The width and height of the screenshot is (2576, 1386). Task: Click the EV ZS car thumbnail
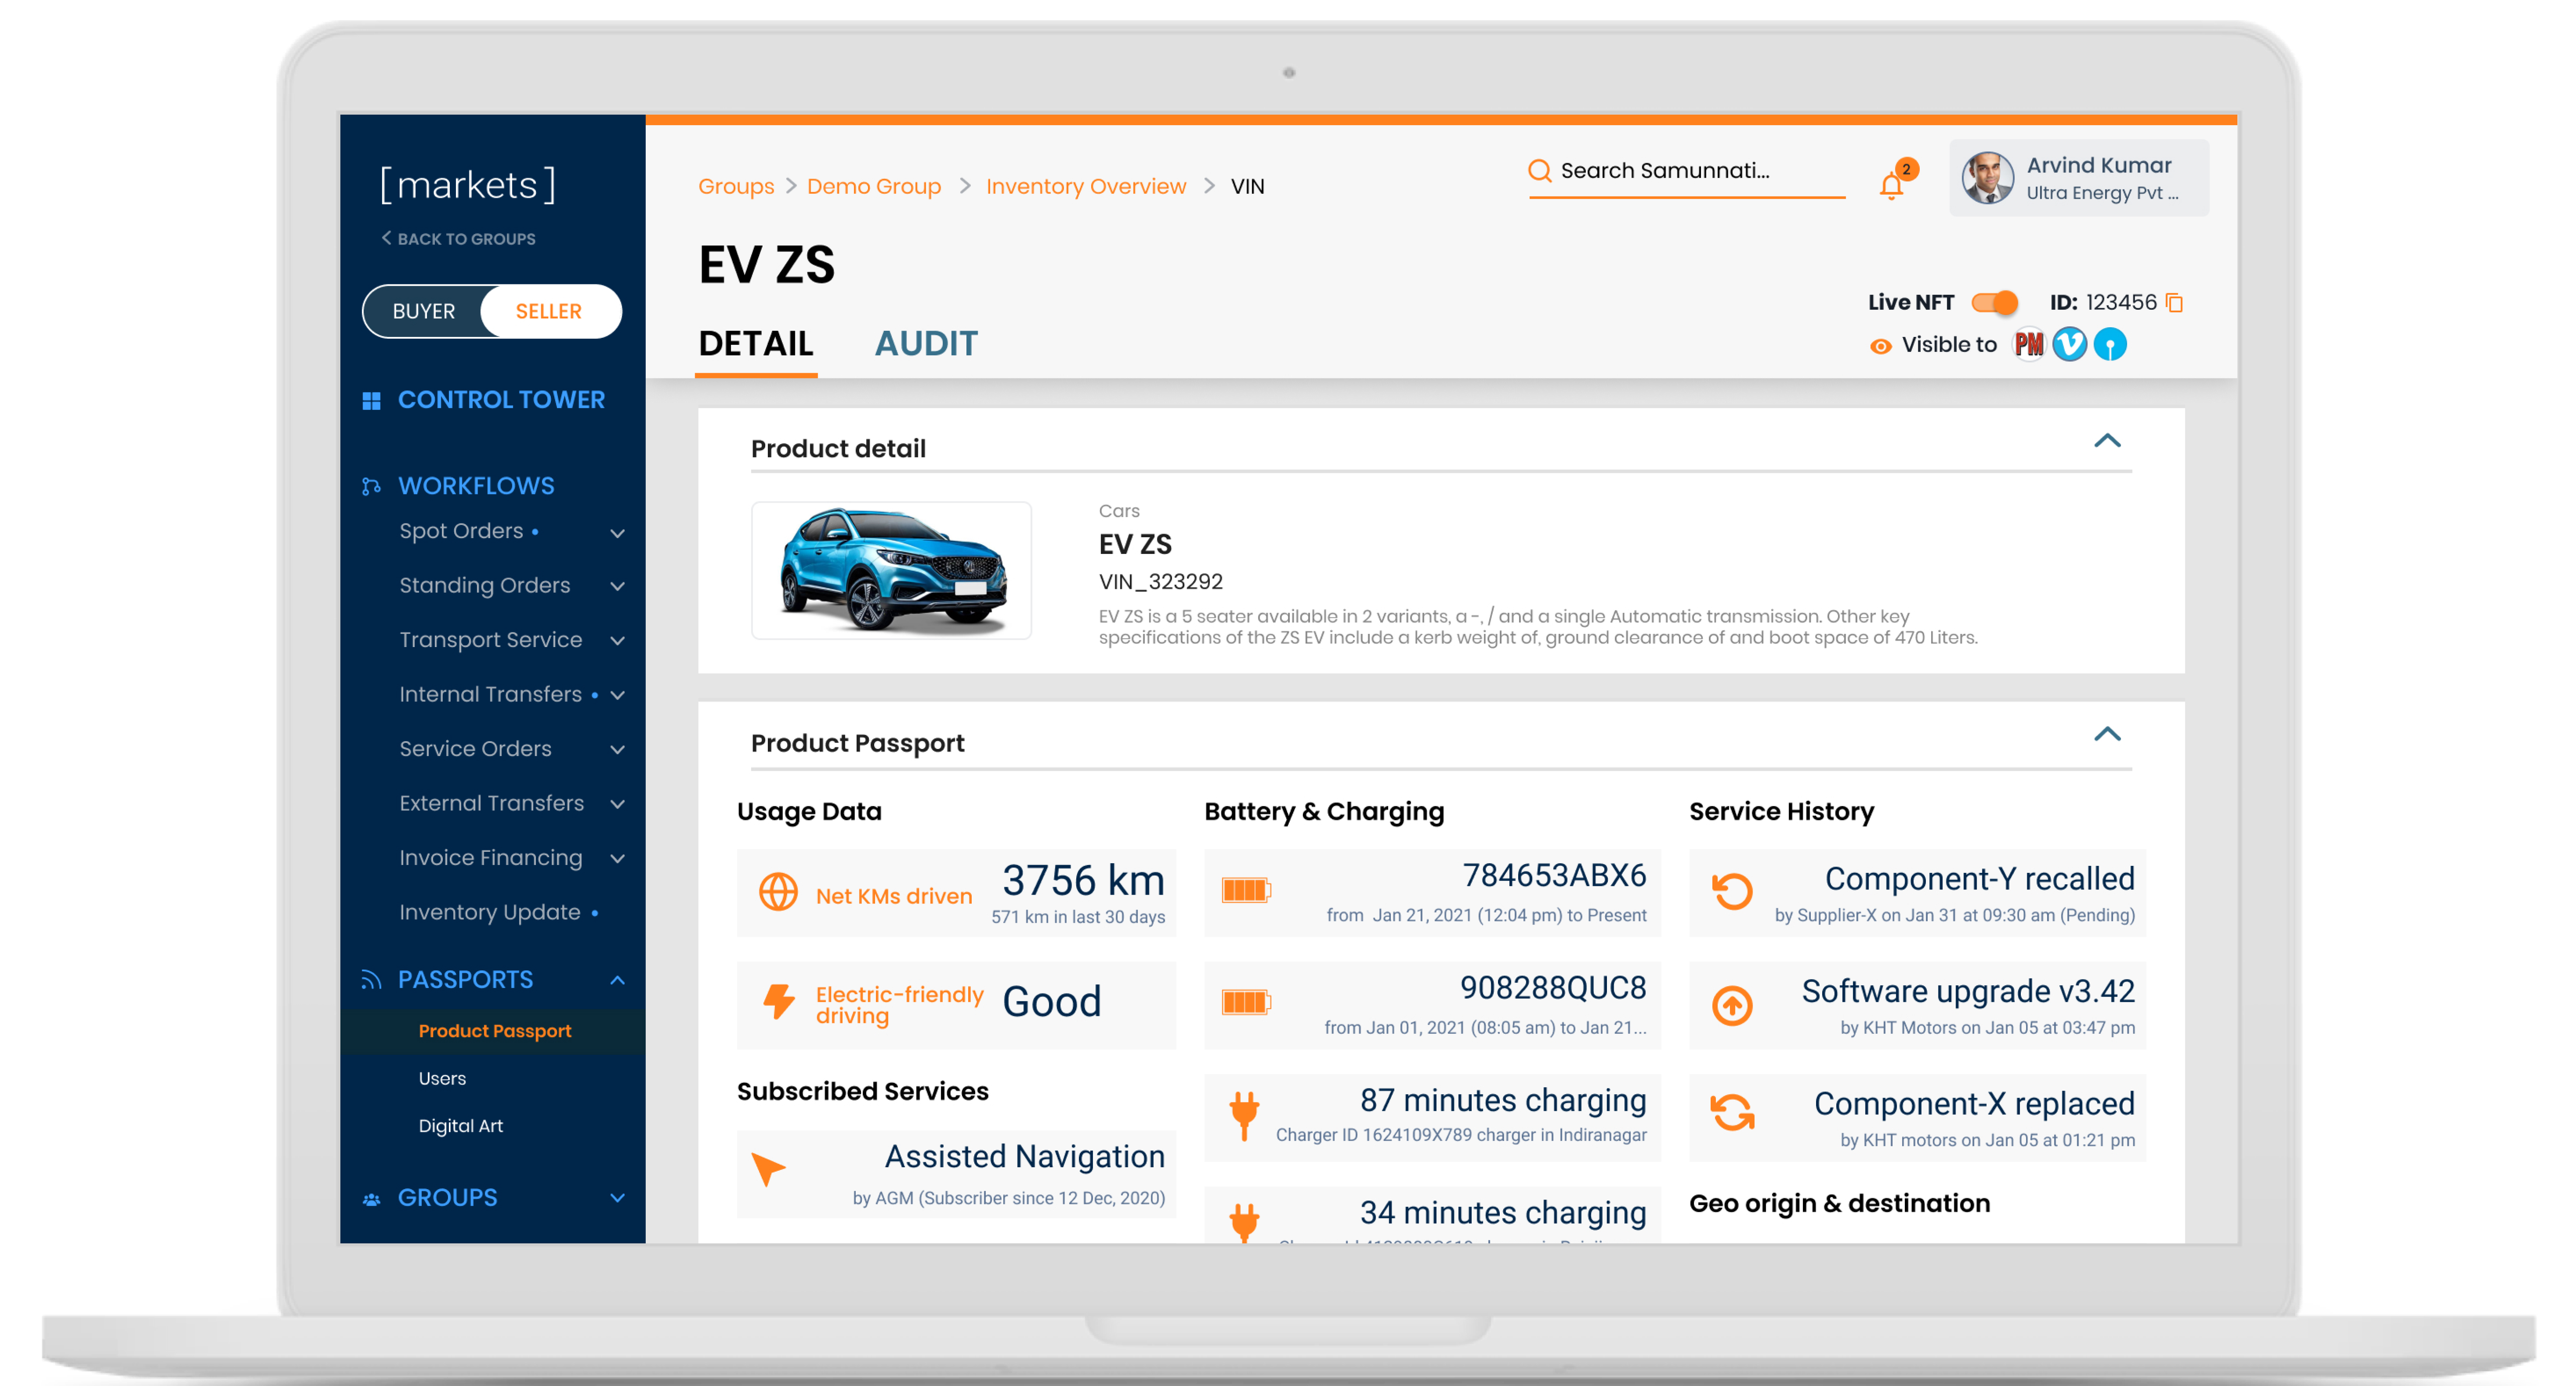(891, 570)
